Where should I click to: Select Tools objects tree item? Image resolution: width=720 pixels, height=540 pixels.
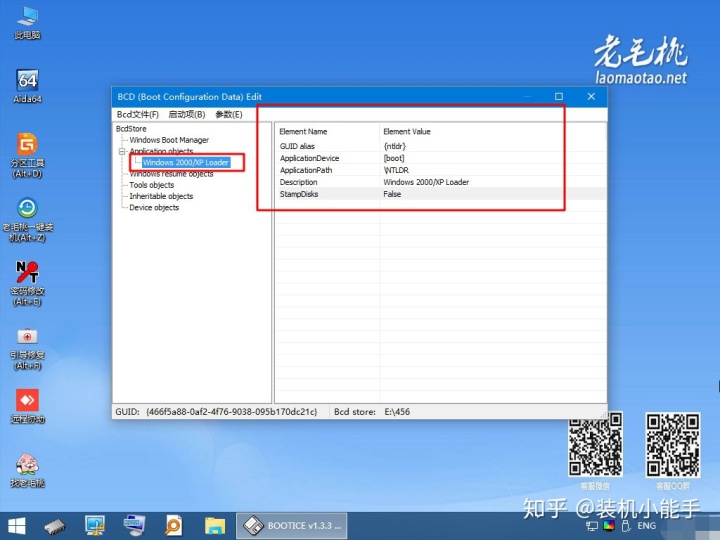(x=152, y=185)
